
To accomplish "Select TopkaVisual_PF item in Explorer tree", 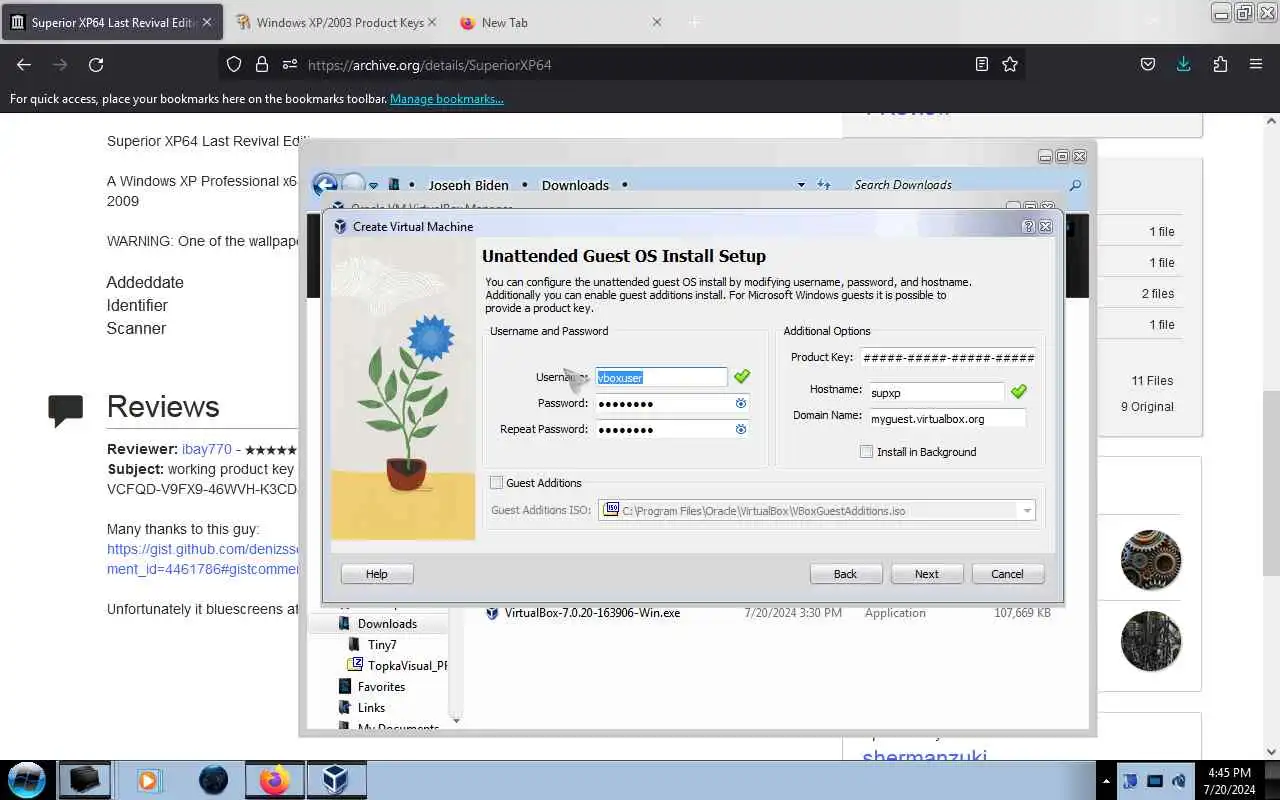I will coord(398,665).
